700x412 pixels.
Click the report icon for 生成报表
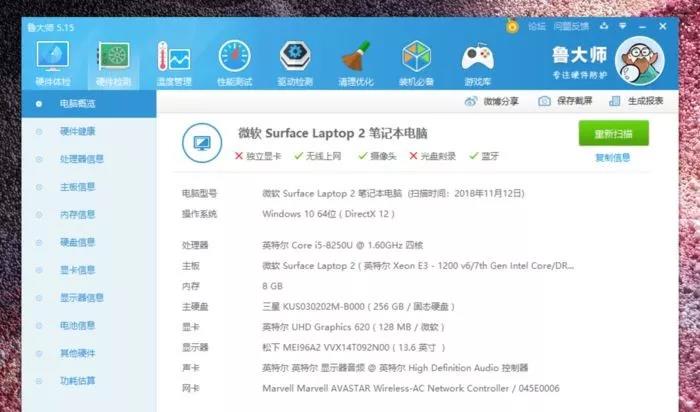[615, 101]
